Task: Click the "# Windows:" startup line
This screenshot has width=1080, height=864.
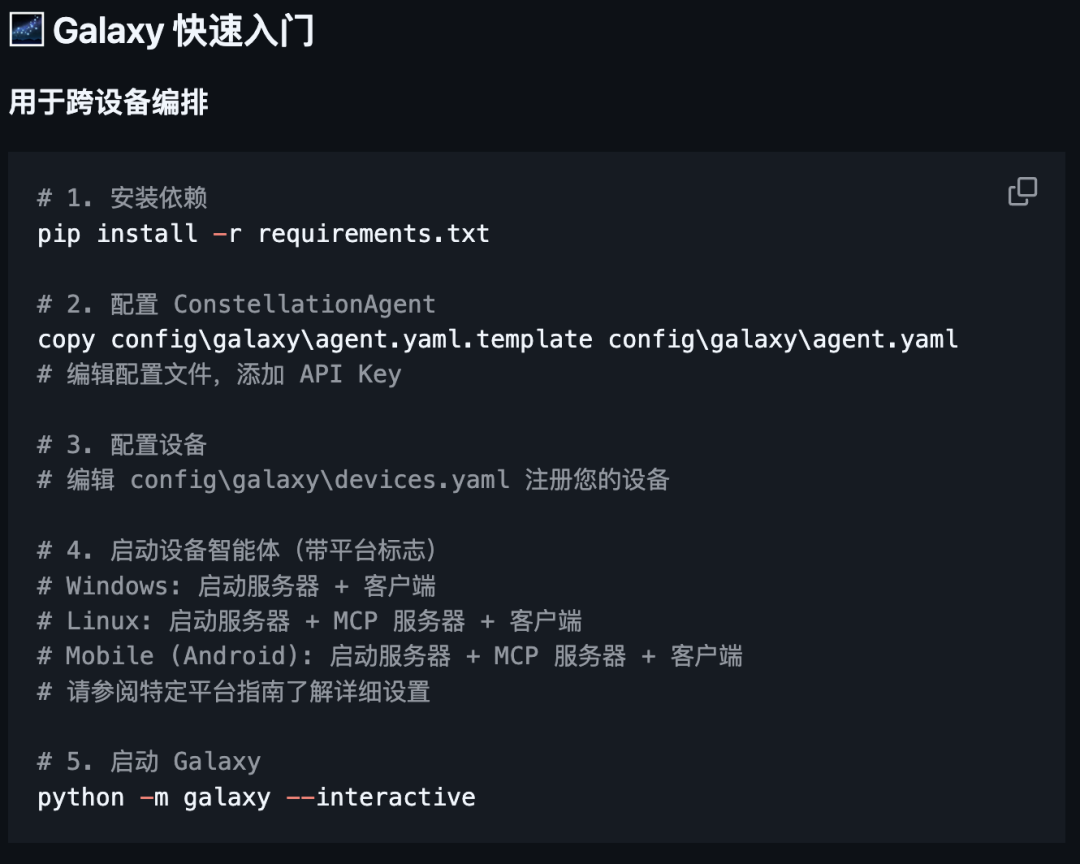Action: tap(236, 586)
